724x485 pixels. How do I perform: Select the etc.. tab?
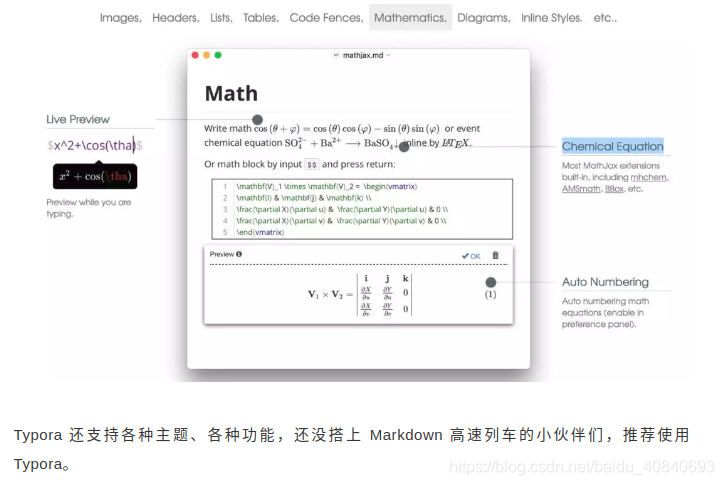pyautogui.click(x=605, y=18)
